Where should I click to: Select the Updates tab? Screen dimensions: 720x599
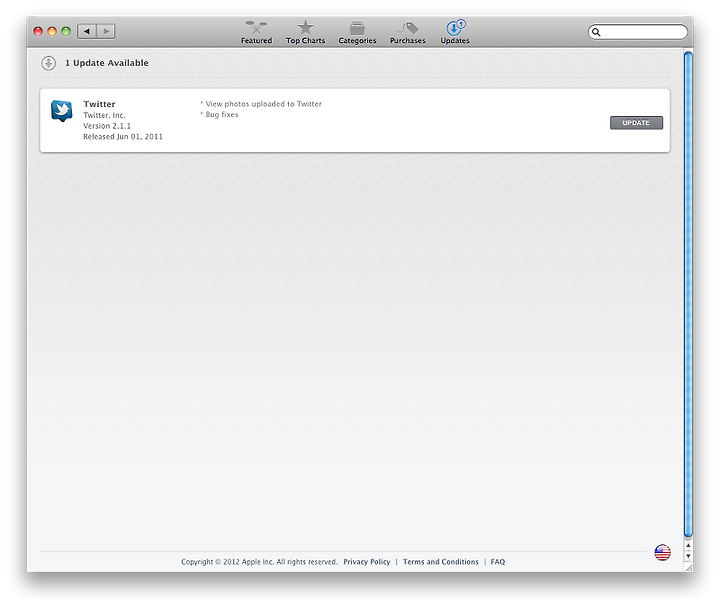455,33
